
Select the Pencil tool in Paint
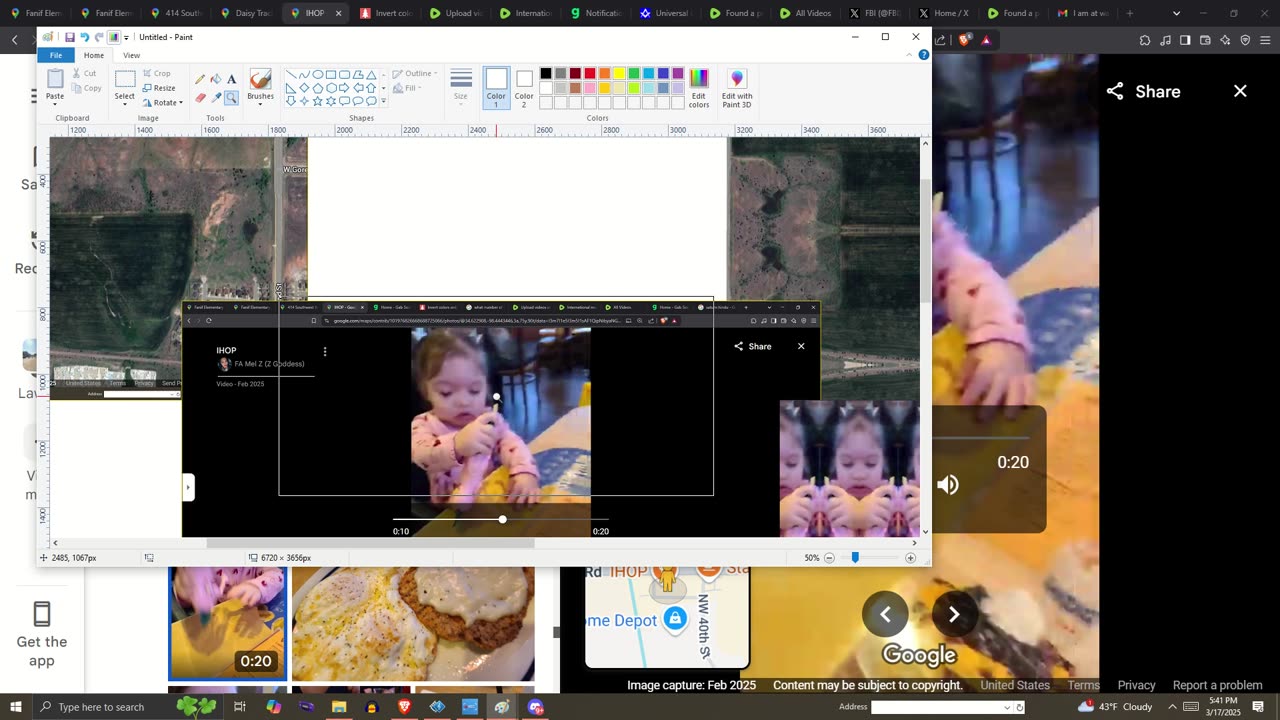[200, 79]
